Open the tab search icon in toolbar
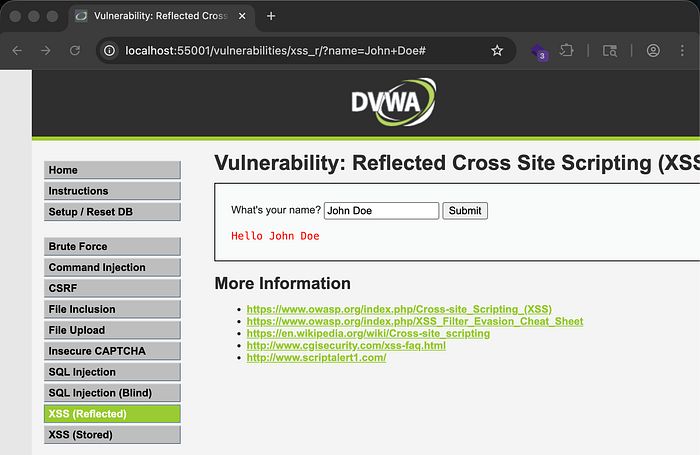The height and width of the screenshot is (455, 700). (610, 50)
